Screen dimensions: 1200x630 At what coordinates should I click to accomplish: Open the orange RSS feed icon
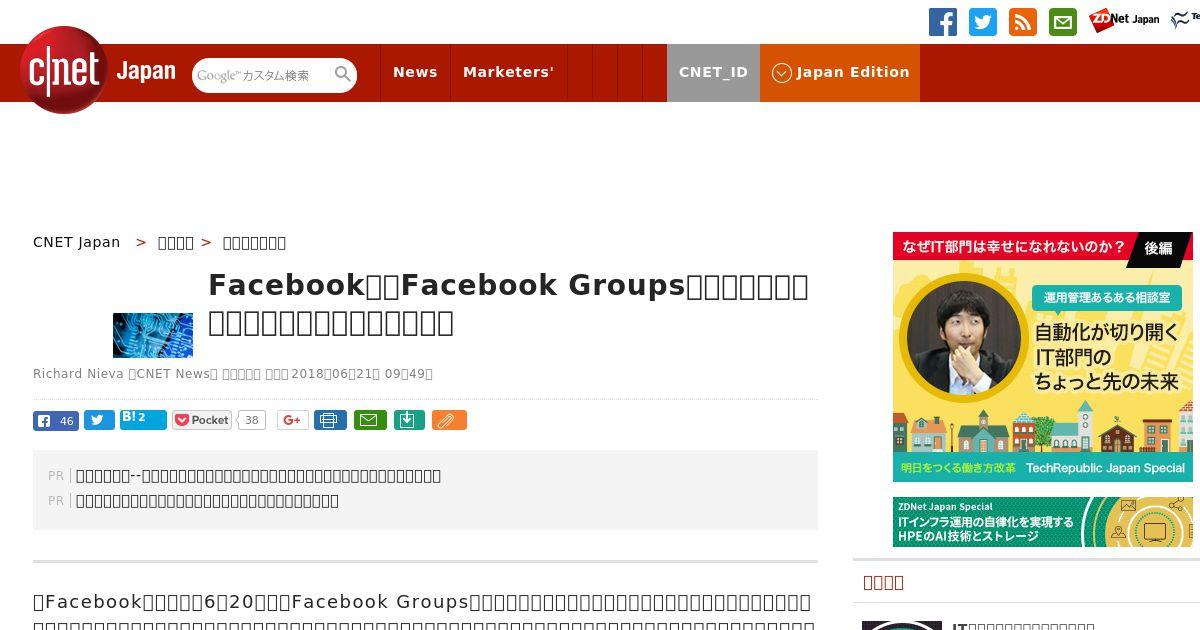click(x=1023, y=22)
